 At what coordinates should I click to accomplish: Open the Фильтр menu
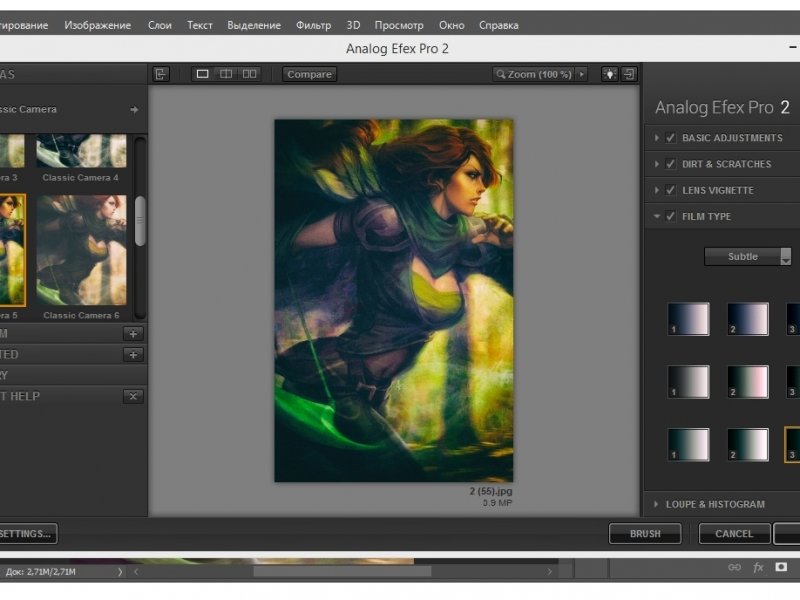click(313, 25)
